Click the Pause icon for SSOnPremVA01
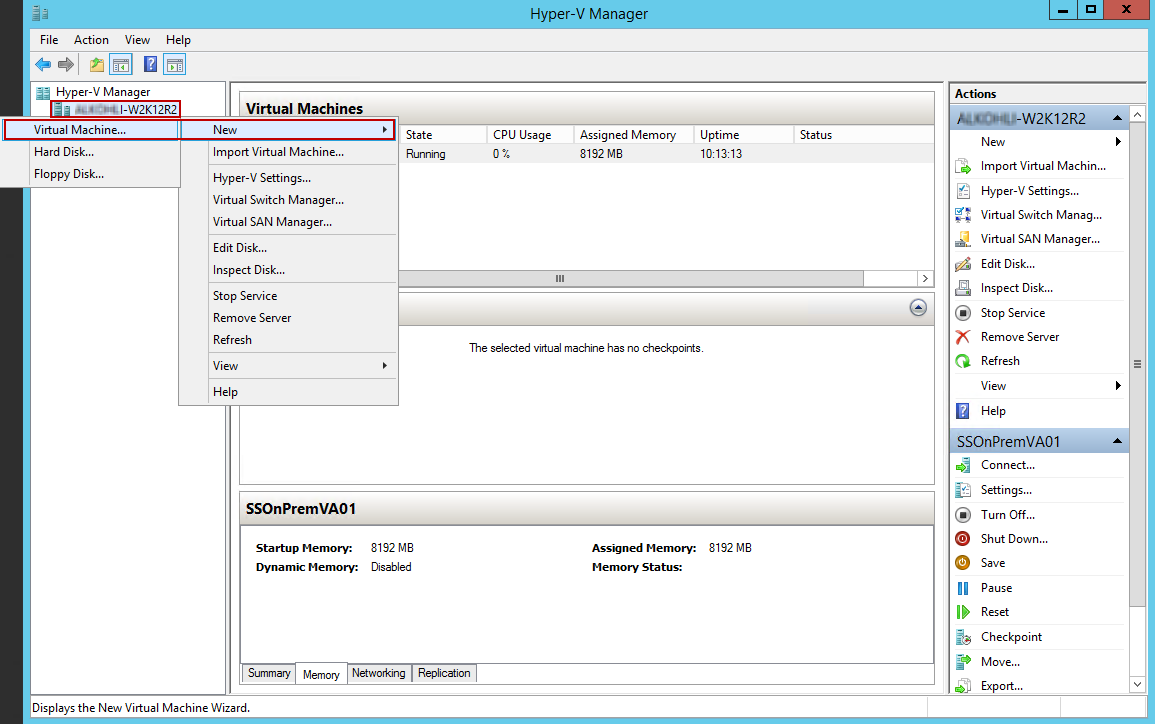Screen dimensions: 1155x724 point(963,587)
